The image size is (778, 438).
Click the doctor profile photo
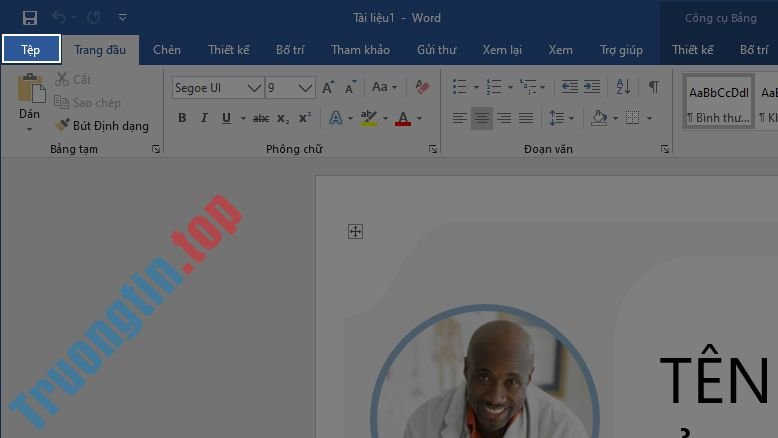click(x=485, y=373)
